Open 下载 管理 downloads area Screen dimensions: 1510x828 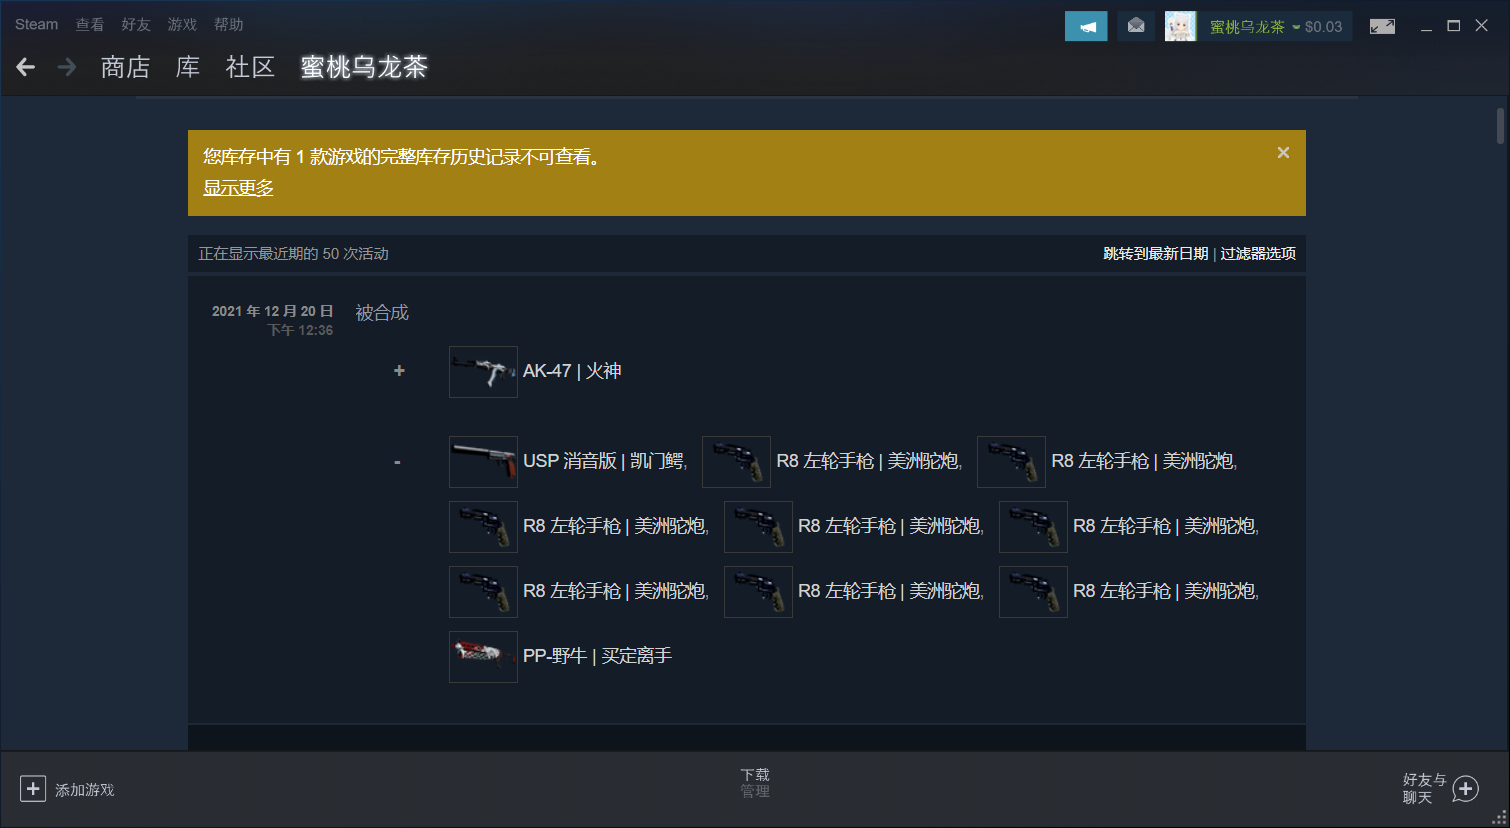coord(755,783)
